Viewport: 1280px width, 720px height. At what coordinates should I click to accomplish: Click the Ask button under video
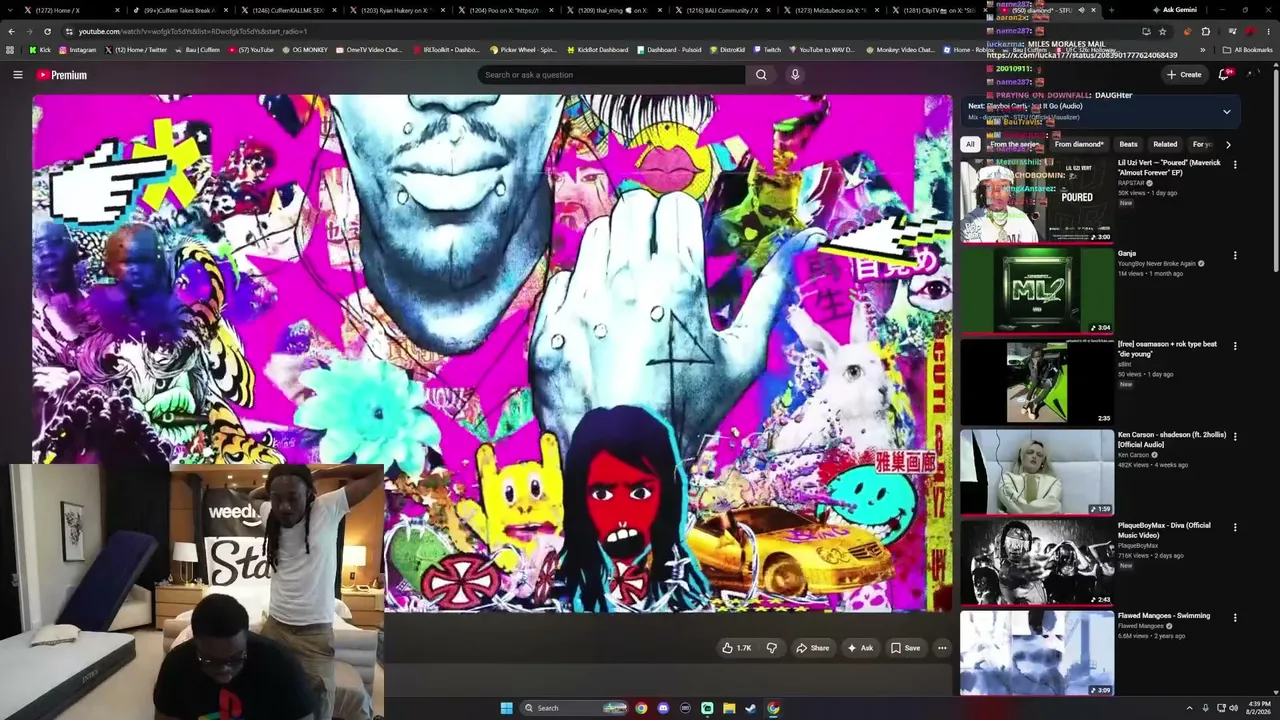coord(860,648)
